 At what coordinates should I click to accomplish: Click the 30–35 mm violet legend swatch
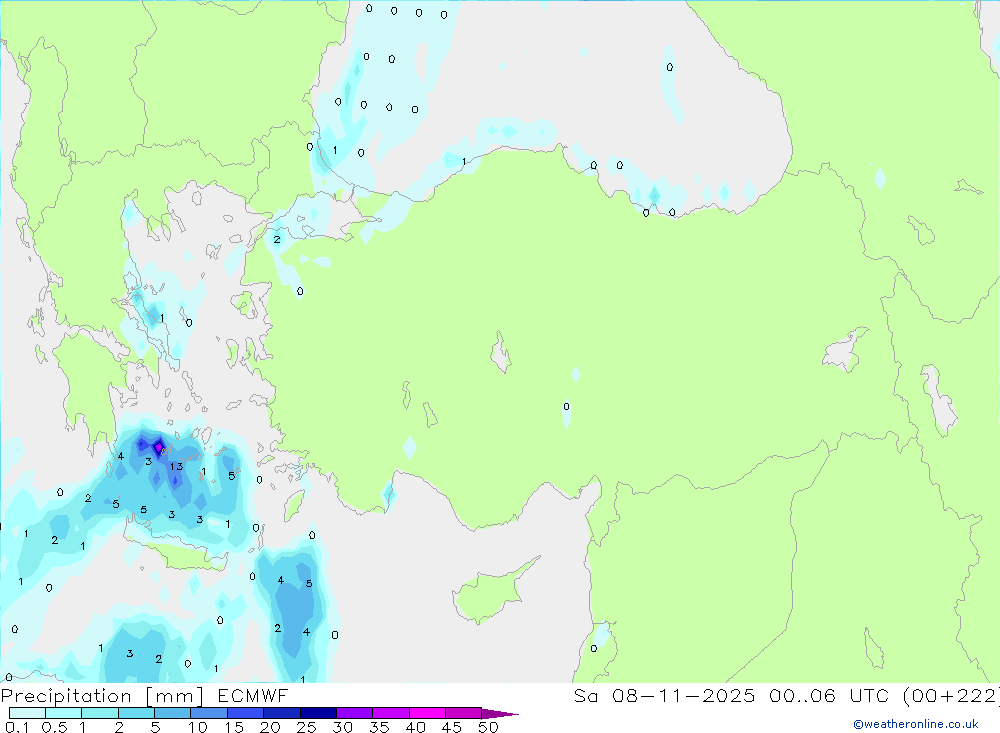[355, 713]
